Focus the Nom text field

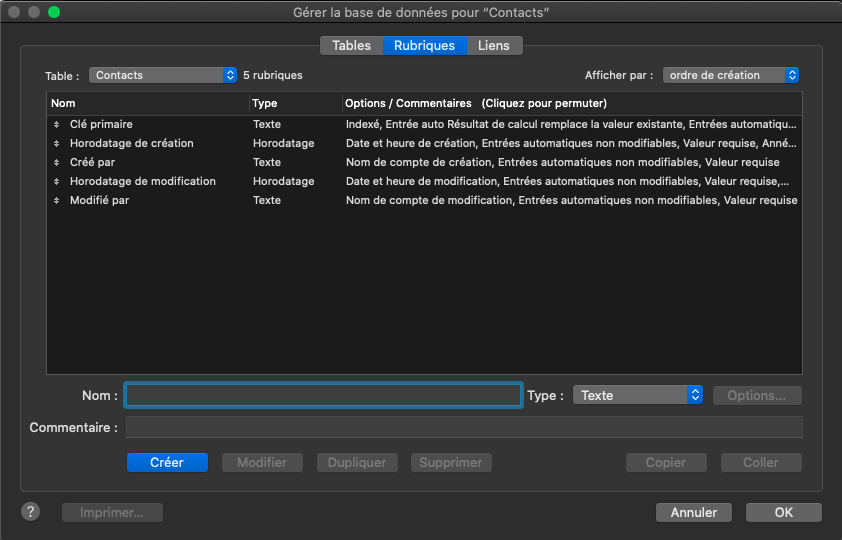pyautogui.click(x=323, y=395)
